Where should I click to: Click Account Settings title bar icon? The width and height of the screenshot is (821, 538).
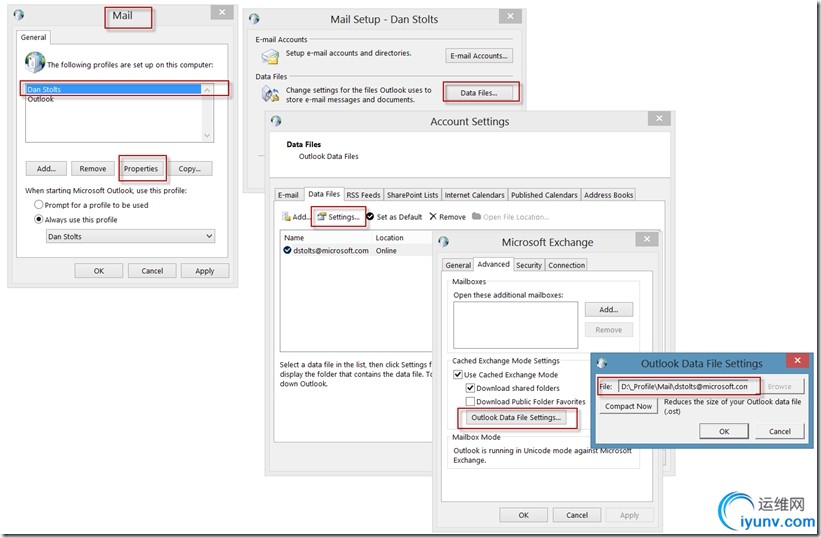pos(276,121)
